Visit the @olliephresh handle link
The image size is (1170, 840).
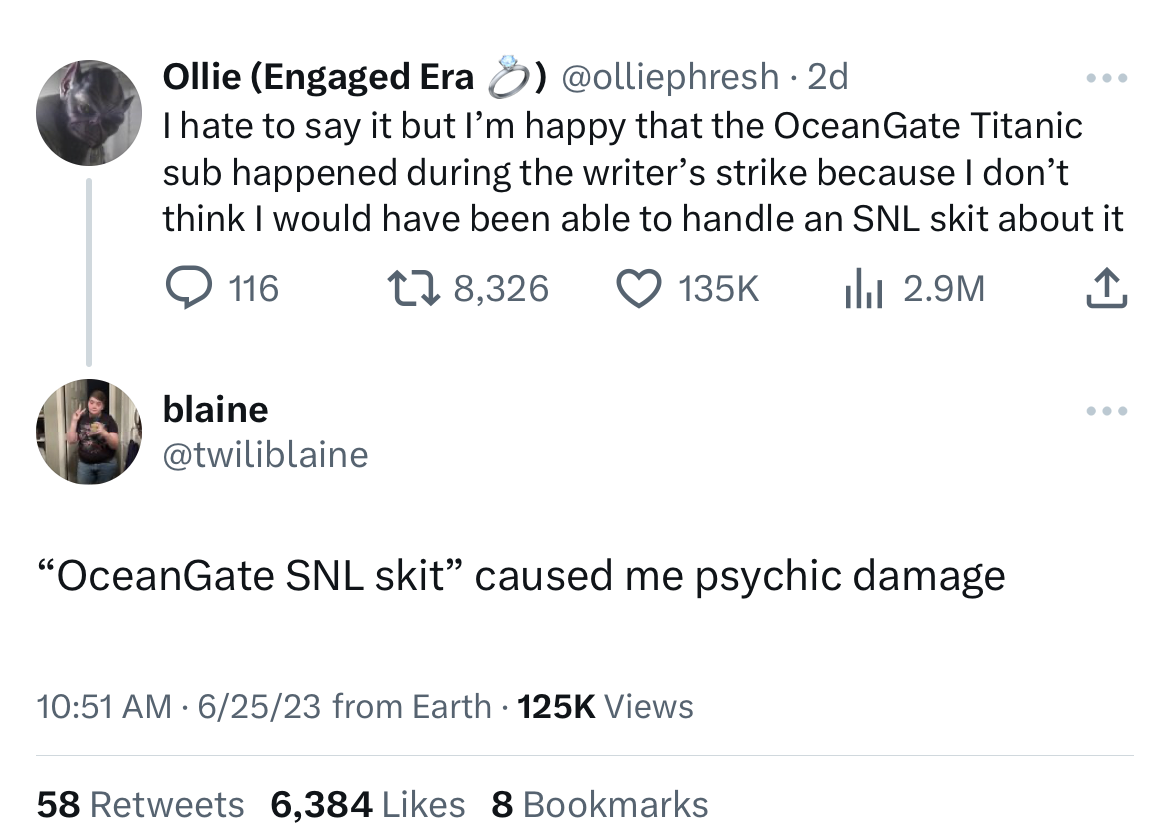pos(670,76)
